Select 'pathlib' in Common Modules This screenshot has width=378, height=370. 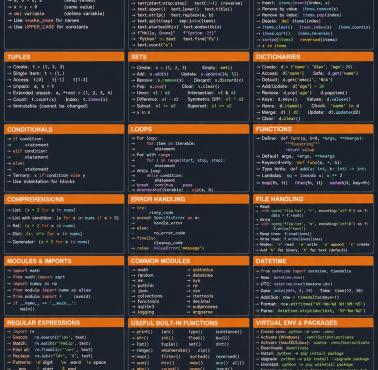click(x=143, y=286)
